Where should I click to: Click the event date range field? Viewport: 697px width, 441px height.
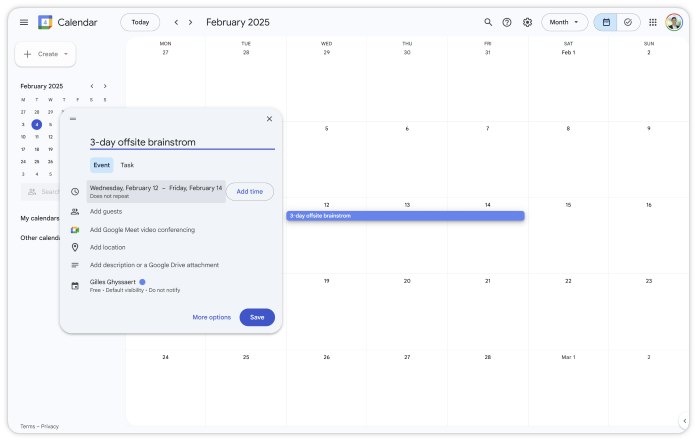click(156, 192)
